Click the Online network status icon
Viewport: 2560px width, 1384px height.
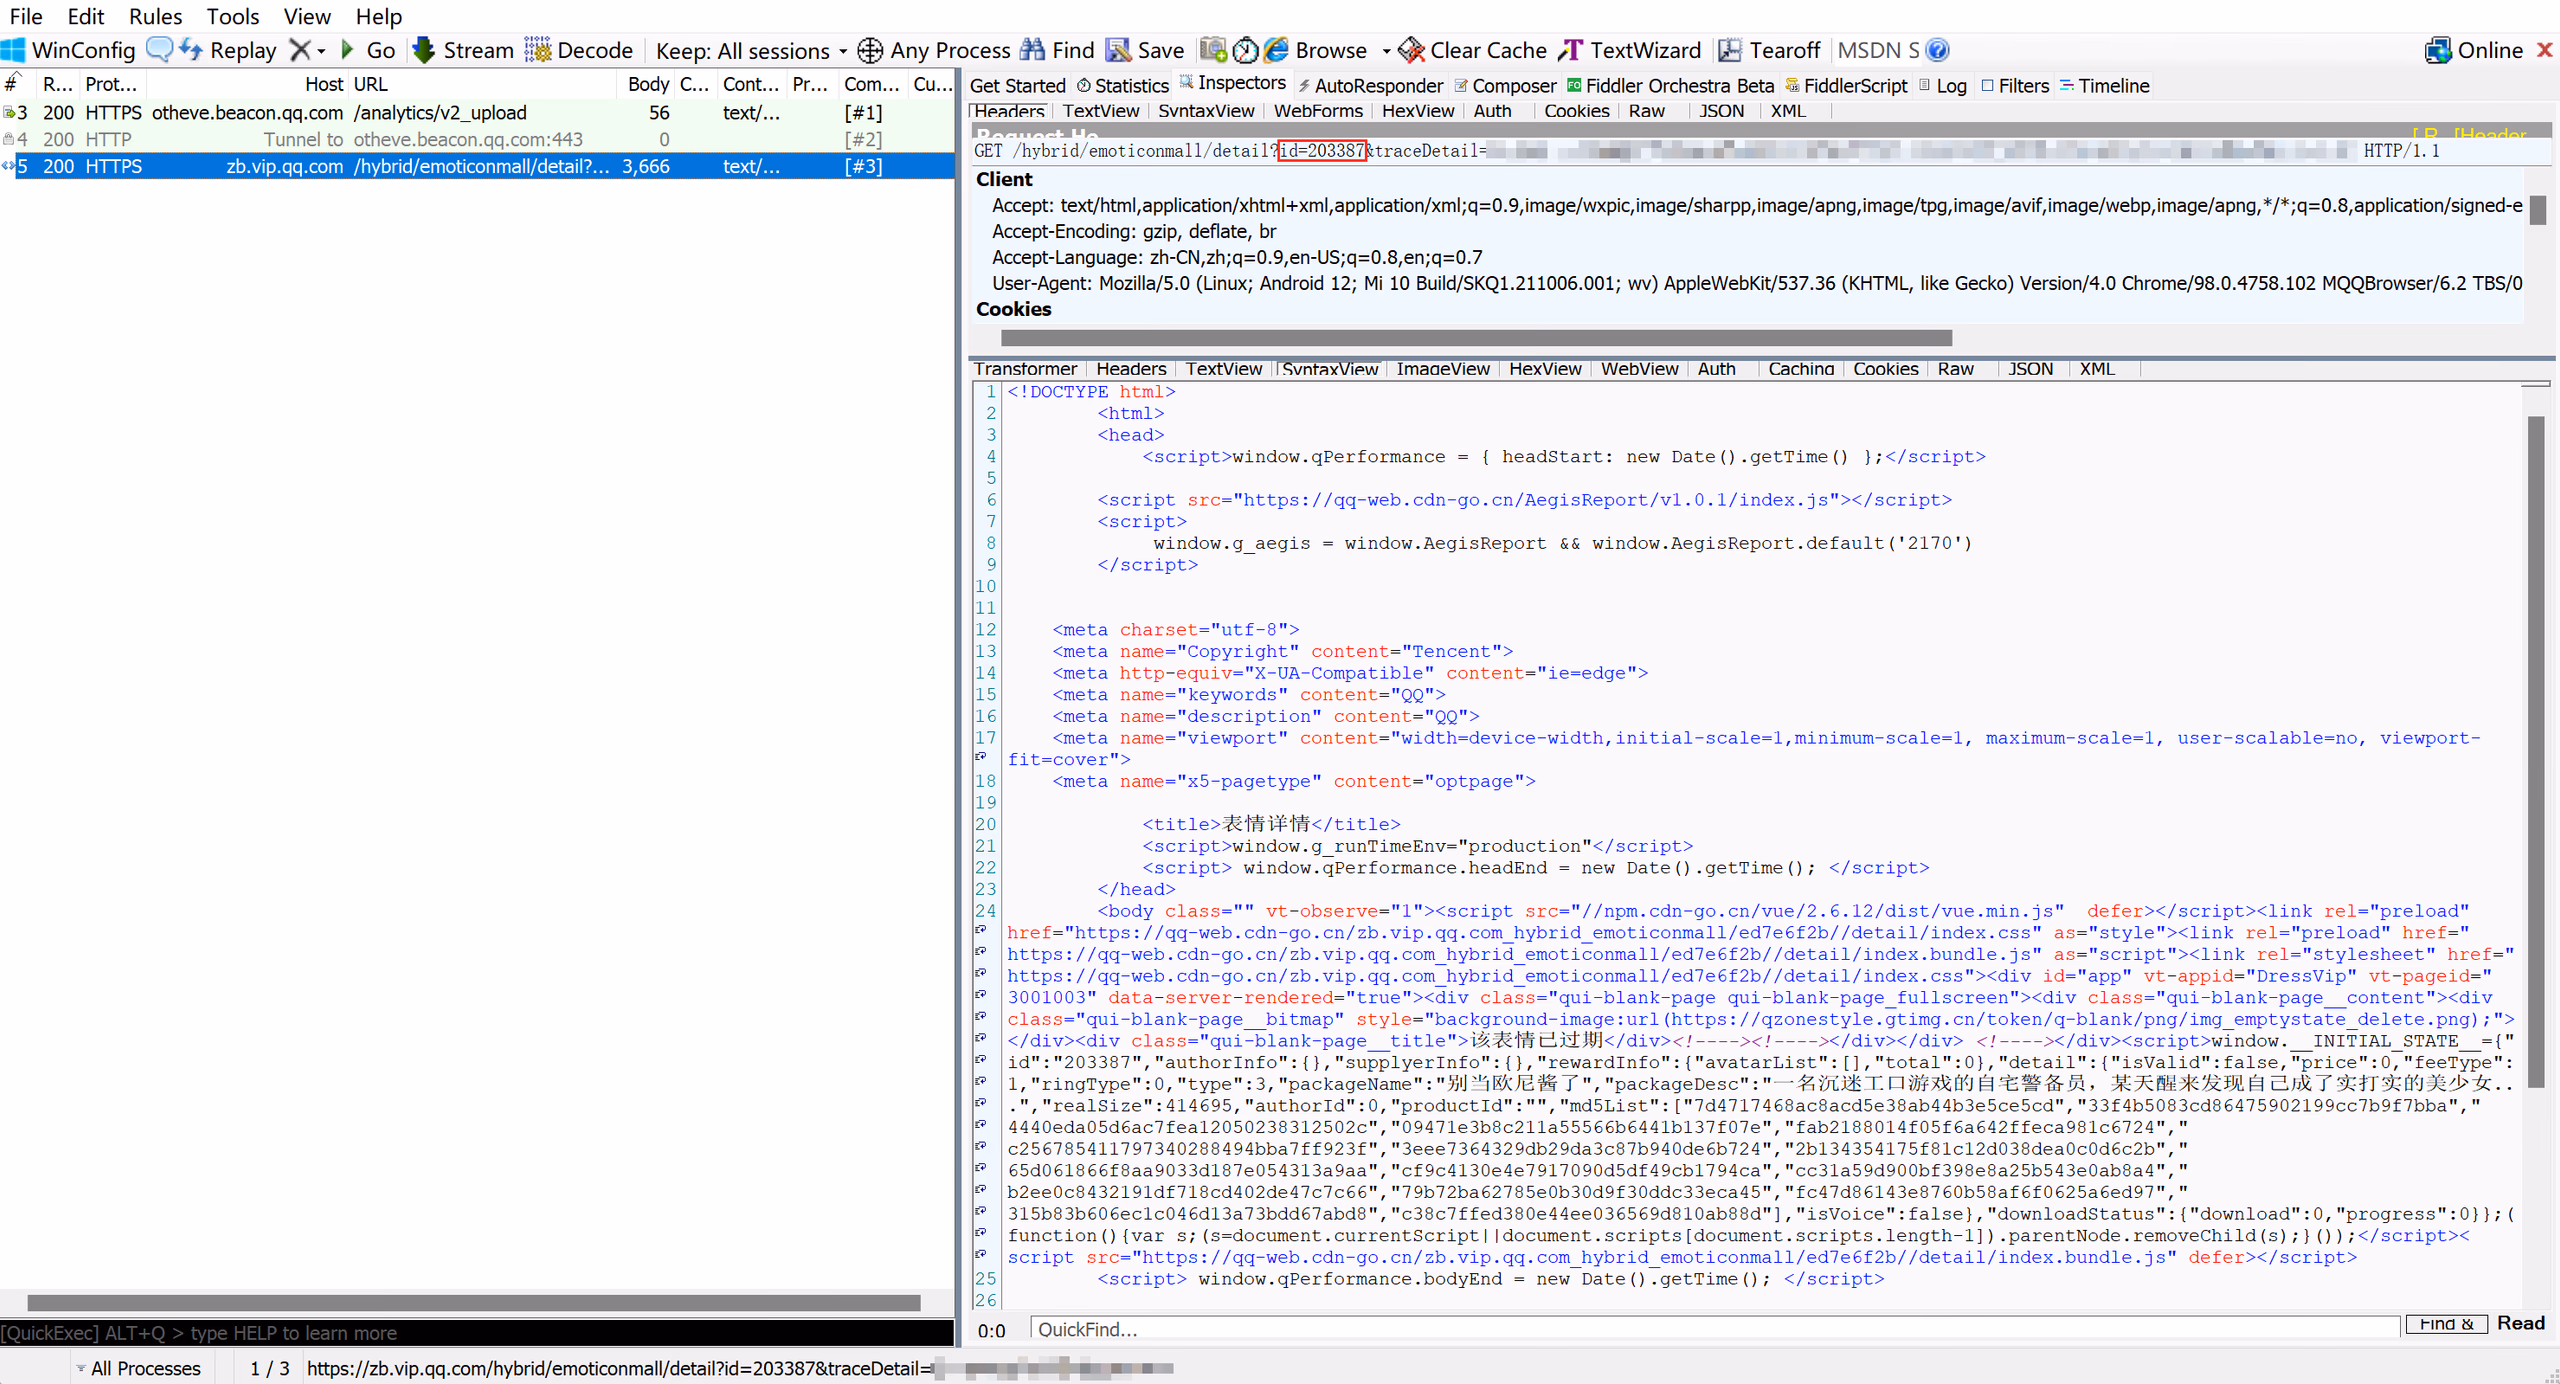pos(2438,50)
